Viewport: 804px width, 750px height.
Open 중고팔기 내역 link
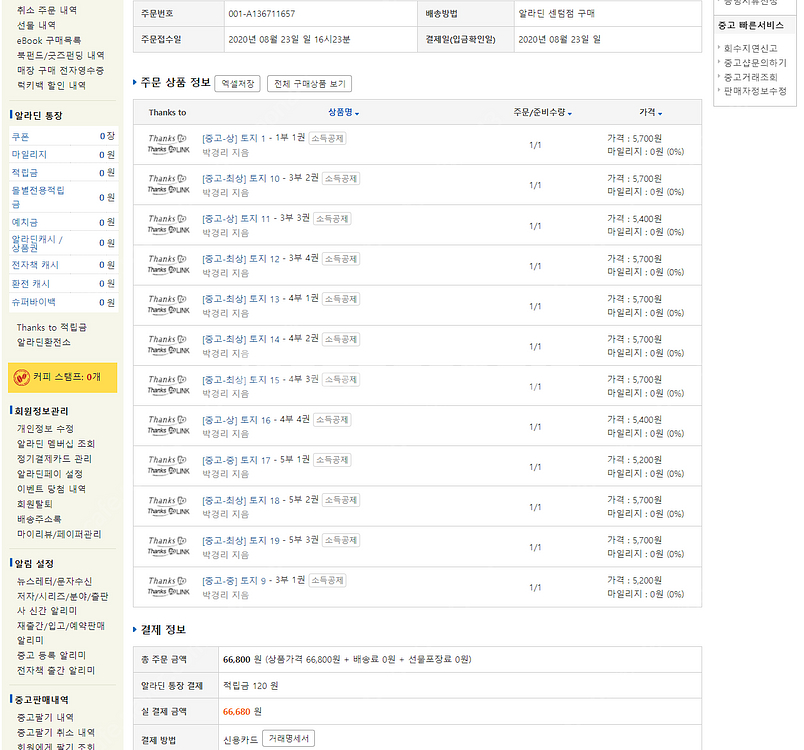point(45,717)
